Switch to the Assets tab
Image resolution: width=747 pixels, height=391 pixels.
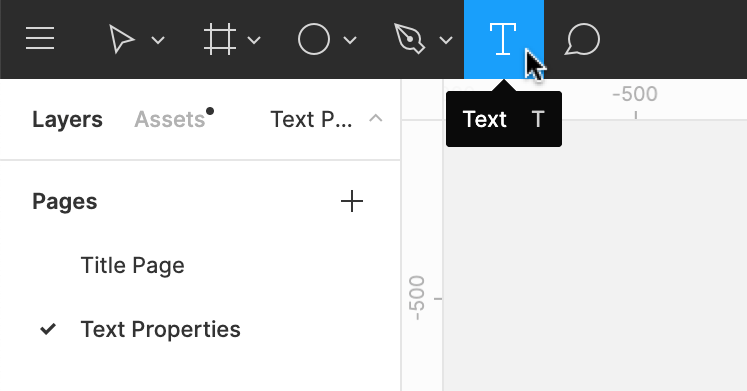170,120
